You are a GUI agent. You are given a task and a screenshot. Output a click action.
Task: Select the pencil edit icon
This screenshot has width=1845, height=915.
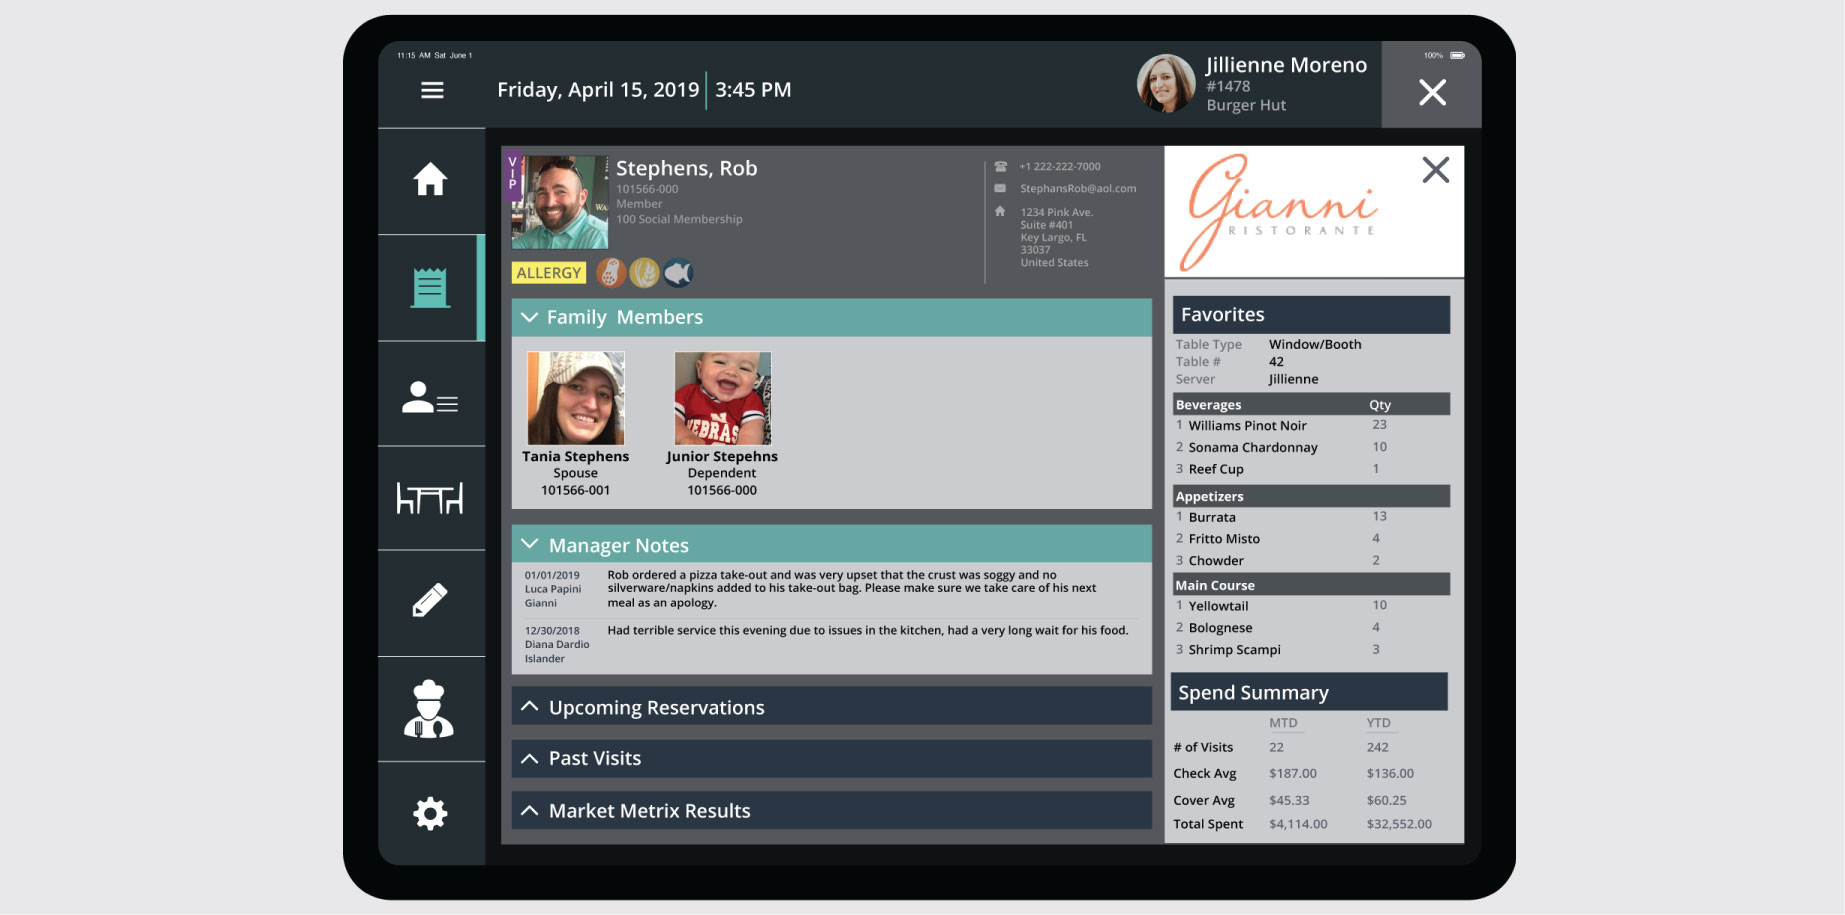point(430,601)
